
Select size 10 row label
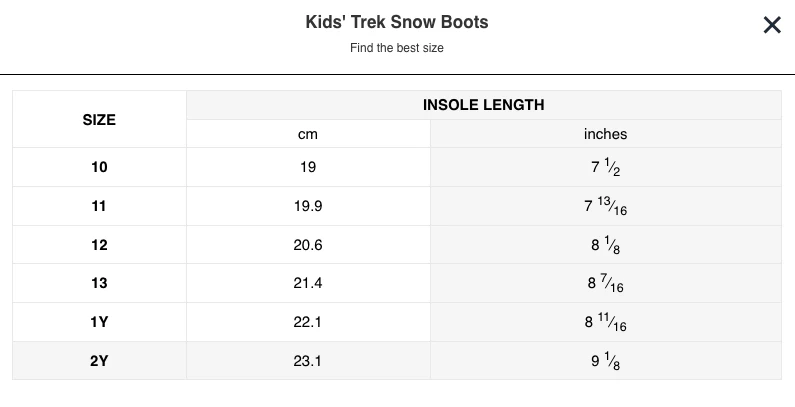point(99,167)
